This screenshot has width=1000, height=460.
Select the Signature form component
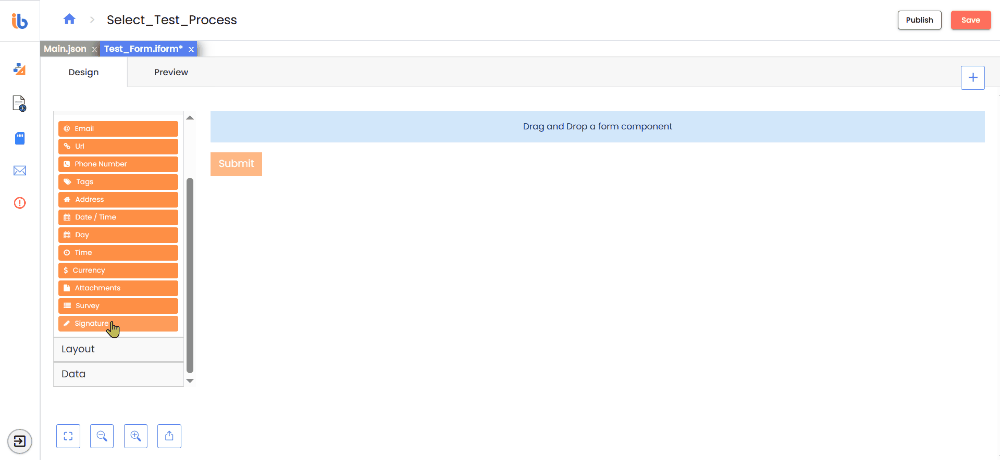tap(118, 323)
